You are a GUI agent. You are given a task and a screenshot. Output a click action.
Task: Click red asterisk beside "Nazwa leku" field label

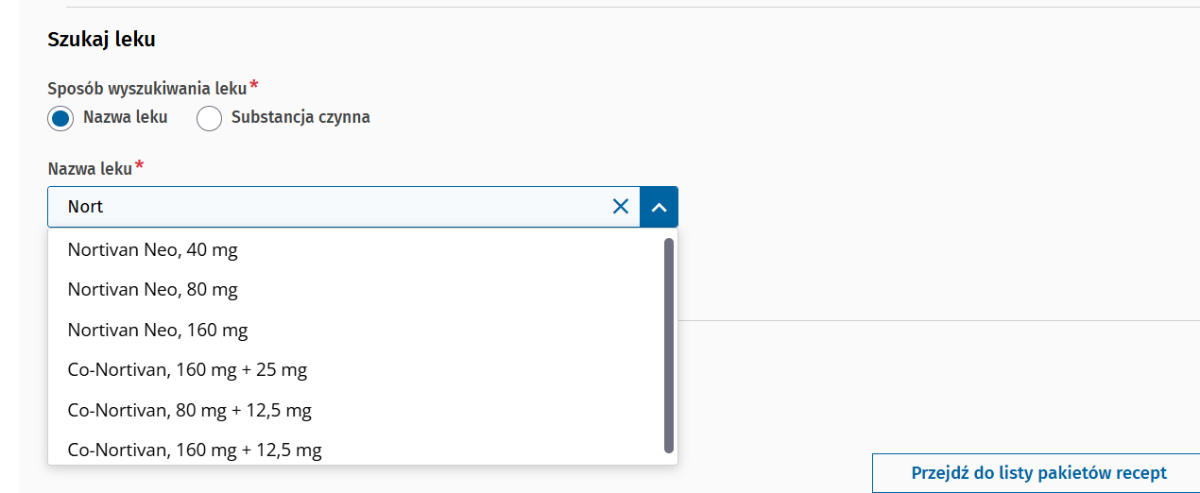point(139,165)
